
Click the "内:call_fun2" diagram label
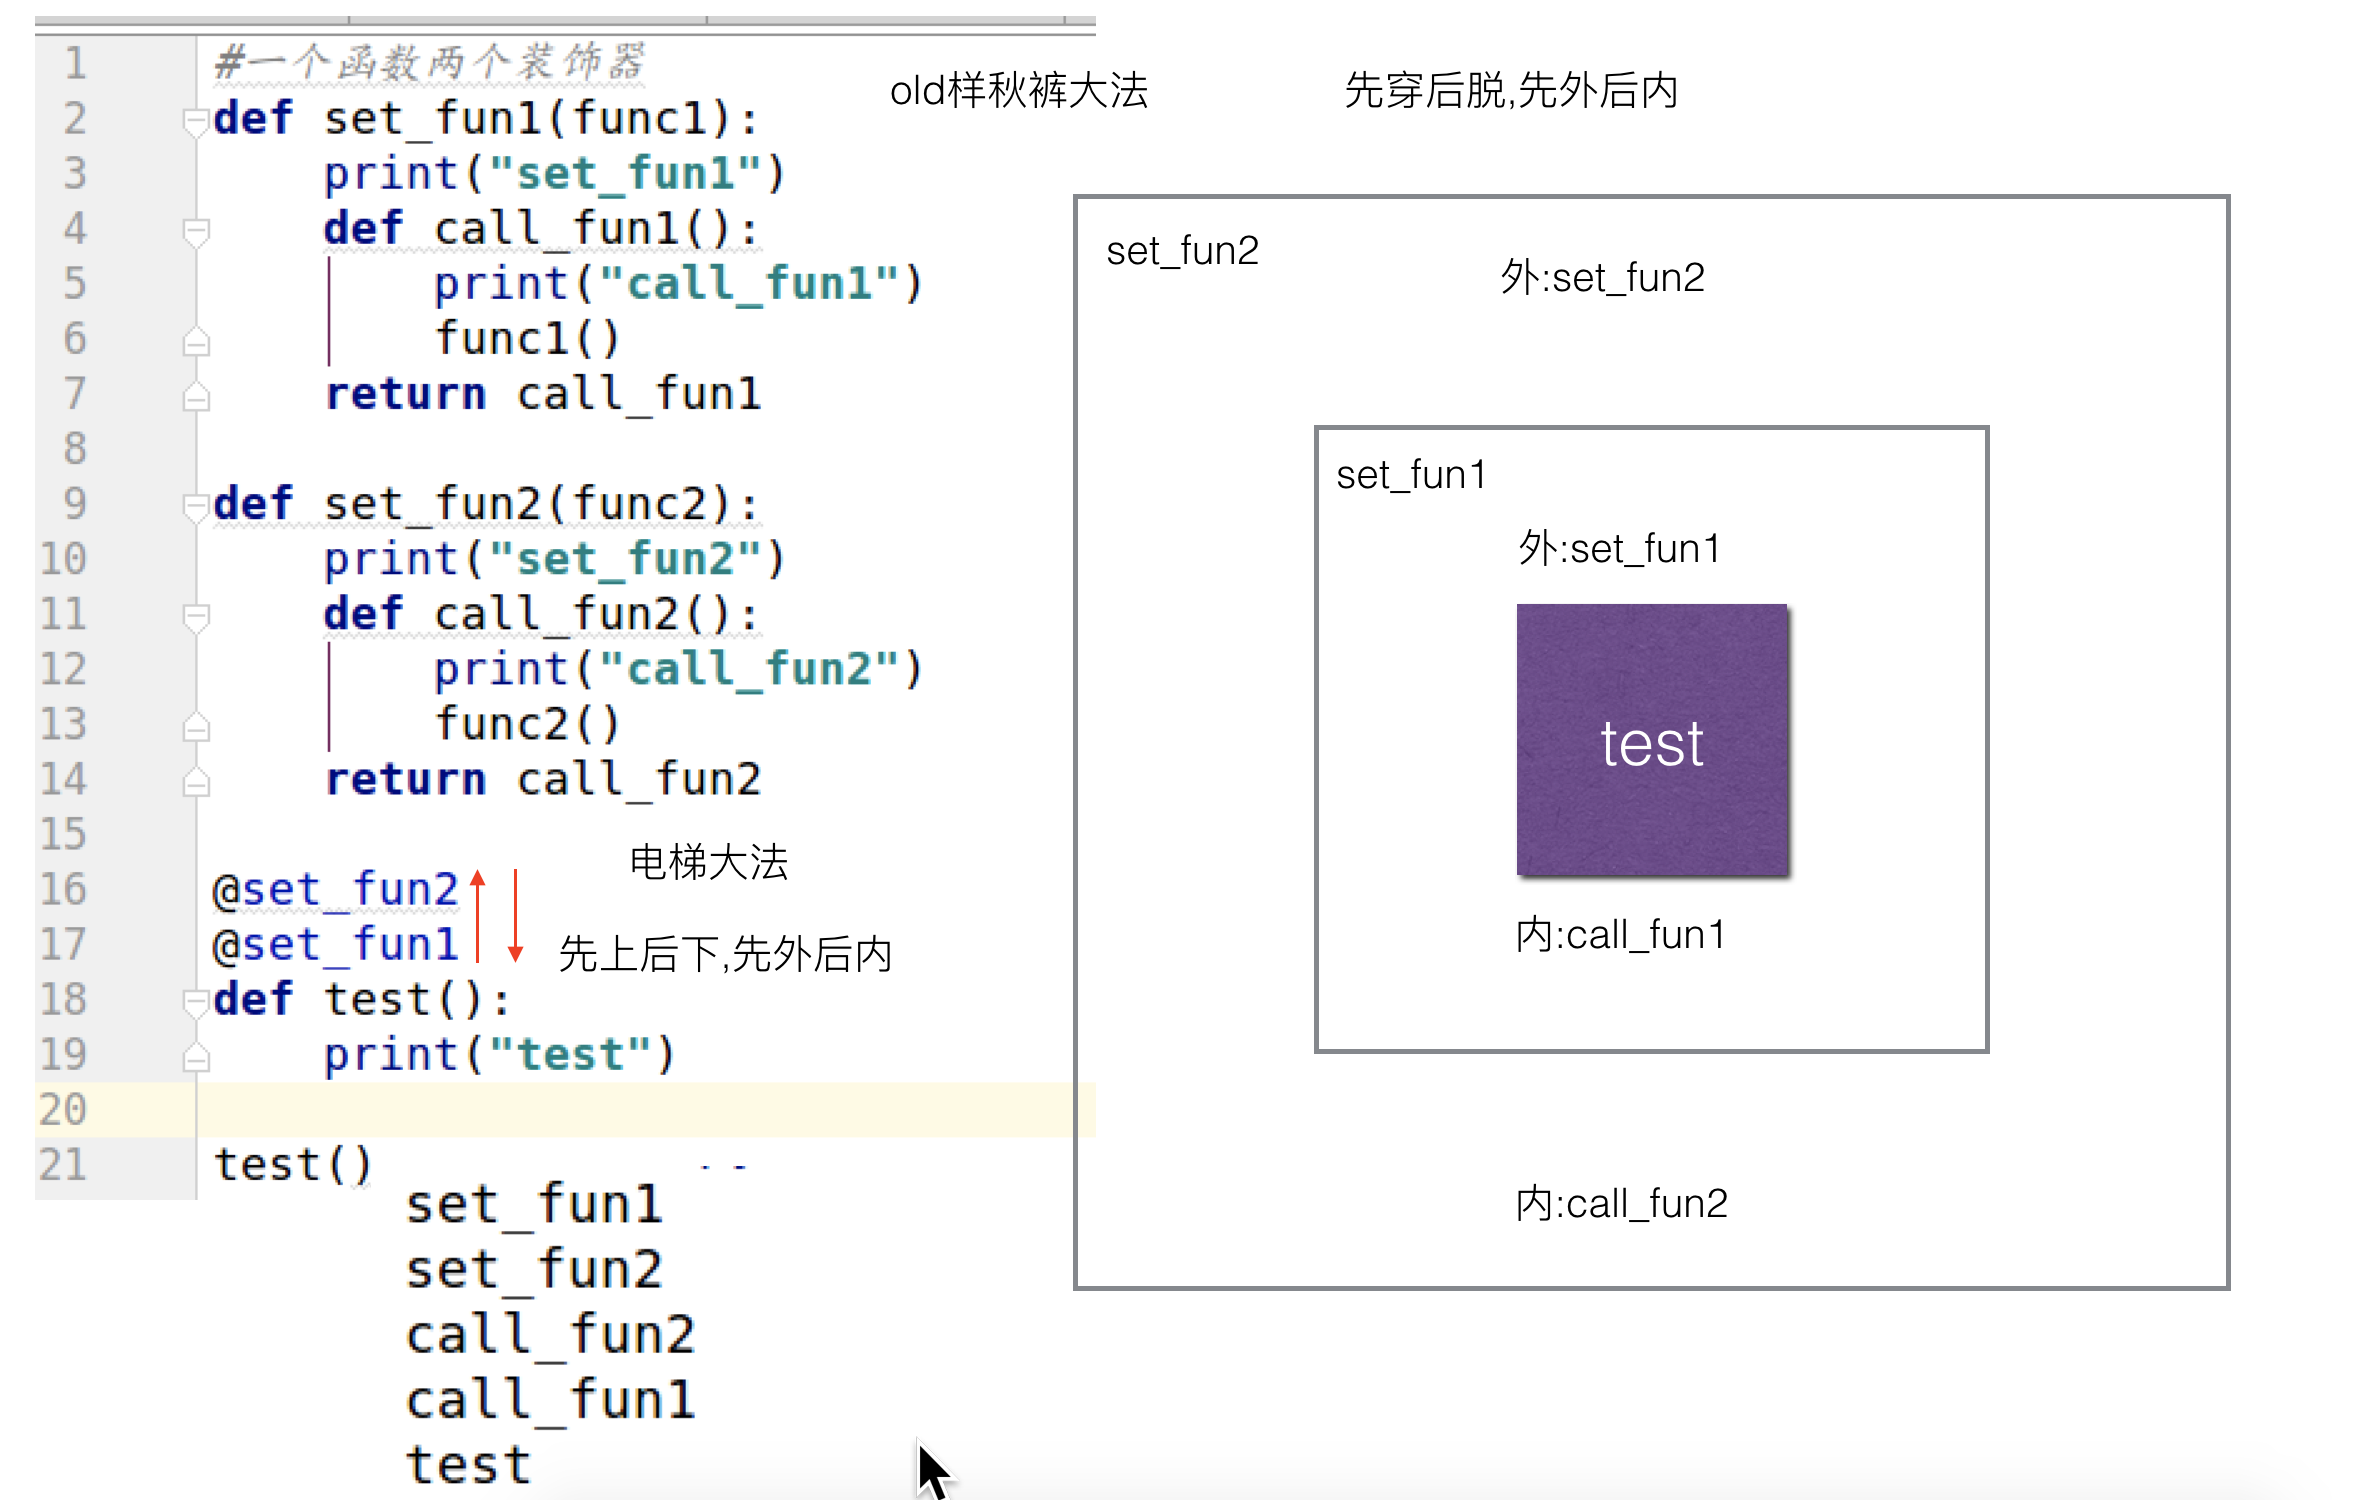pos(1622,1203)
